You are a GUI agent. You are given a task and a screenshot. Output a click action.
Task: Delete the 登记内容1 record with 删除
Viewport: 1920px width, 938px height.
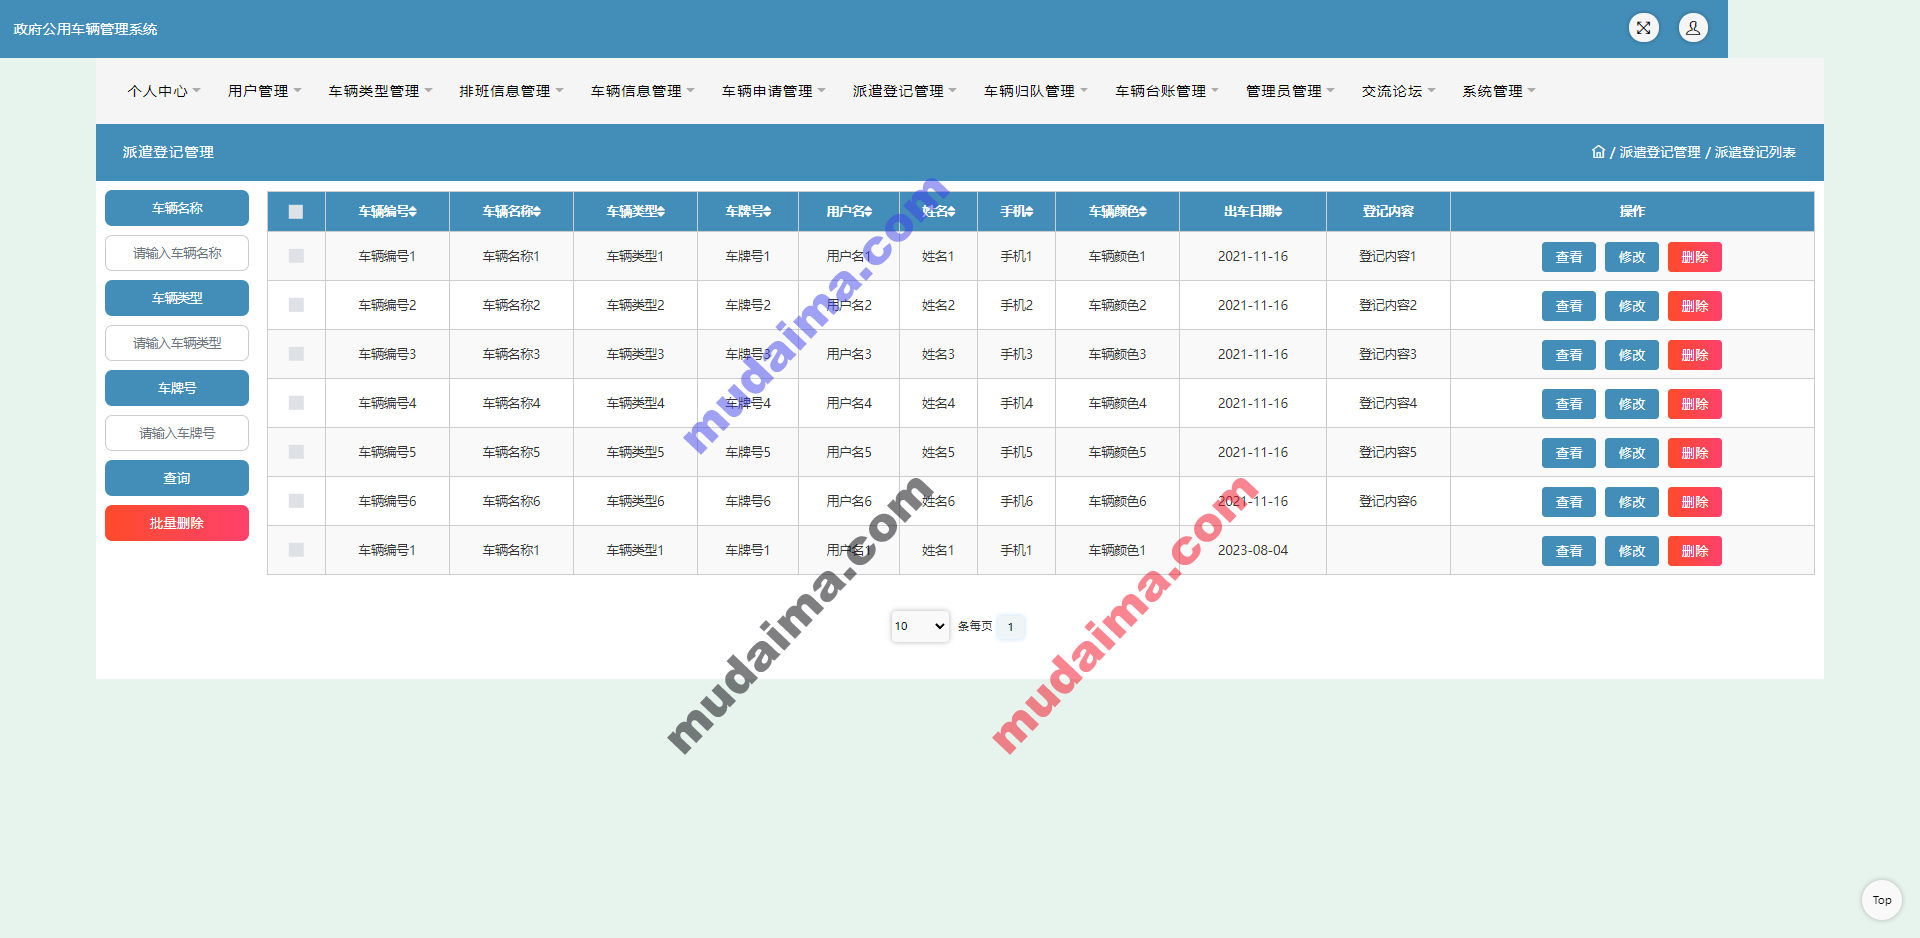click(x=1695, y=257)
